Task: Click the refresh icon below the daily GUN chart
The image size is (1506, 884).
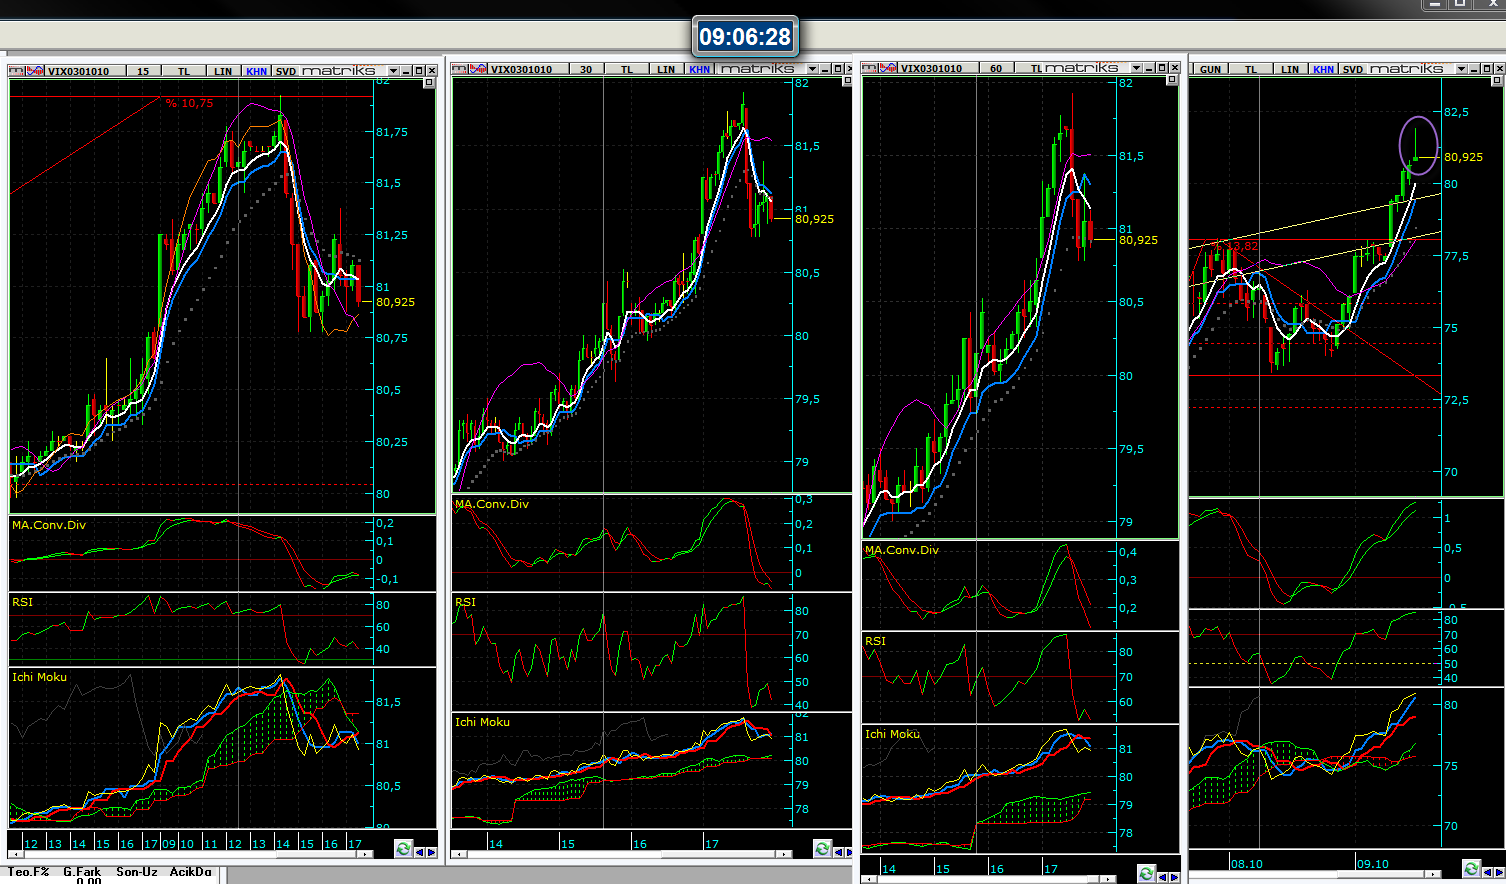Action: click(x=1471, y=868)
